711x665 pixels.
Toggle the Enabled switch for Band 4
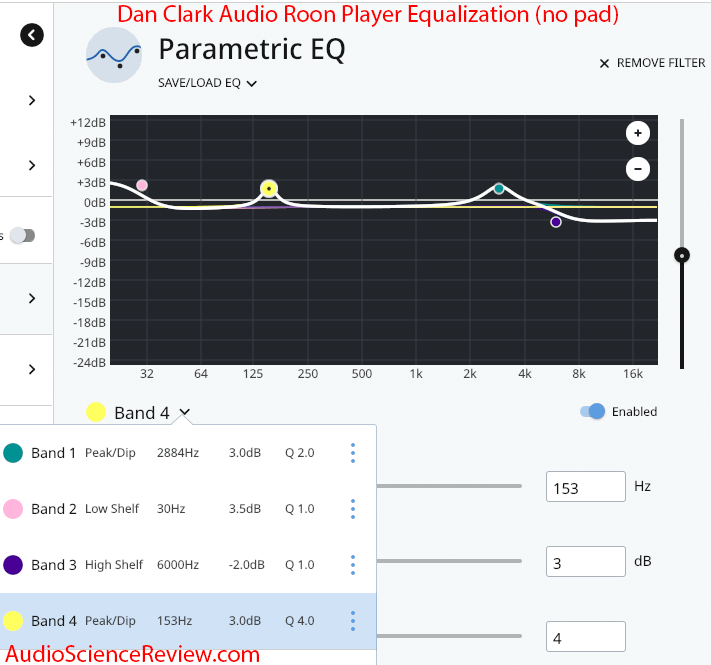pos(592,411)
